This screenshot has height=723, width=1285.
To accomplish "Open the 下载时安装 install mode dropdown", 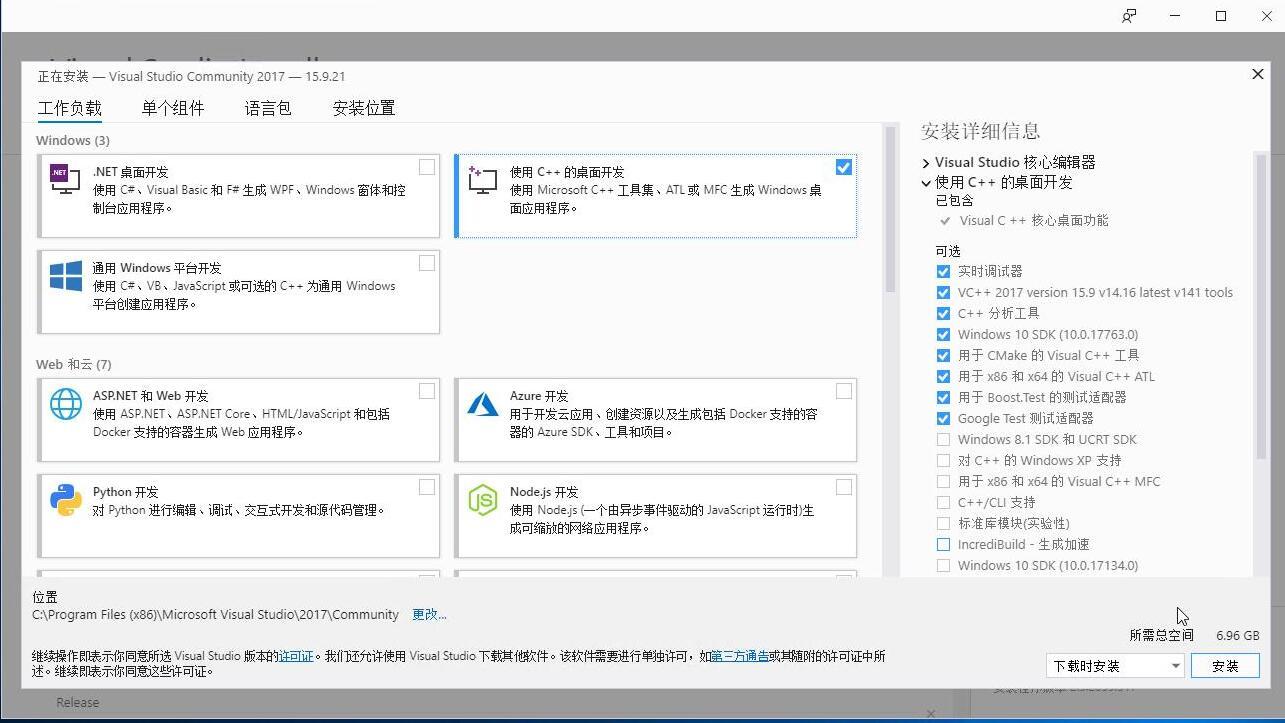I will point(1115,666).
